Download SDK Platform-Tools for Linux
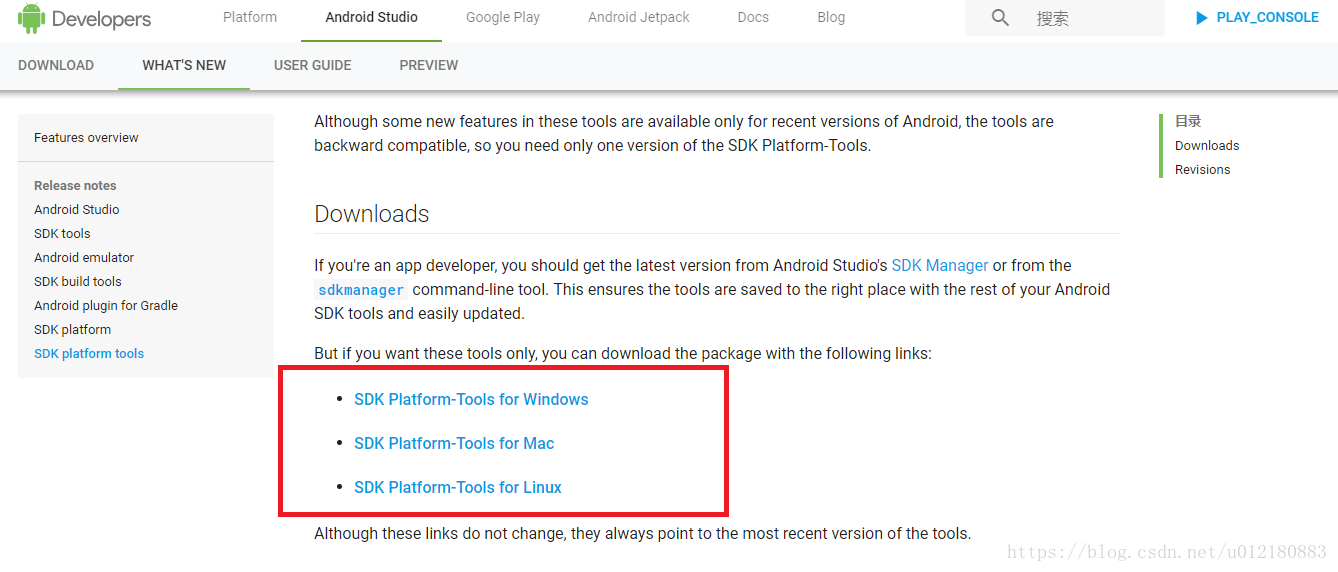This screenshot has width=1338, height=572. click(458, 487)
